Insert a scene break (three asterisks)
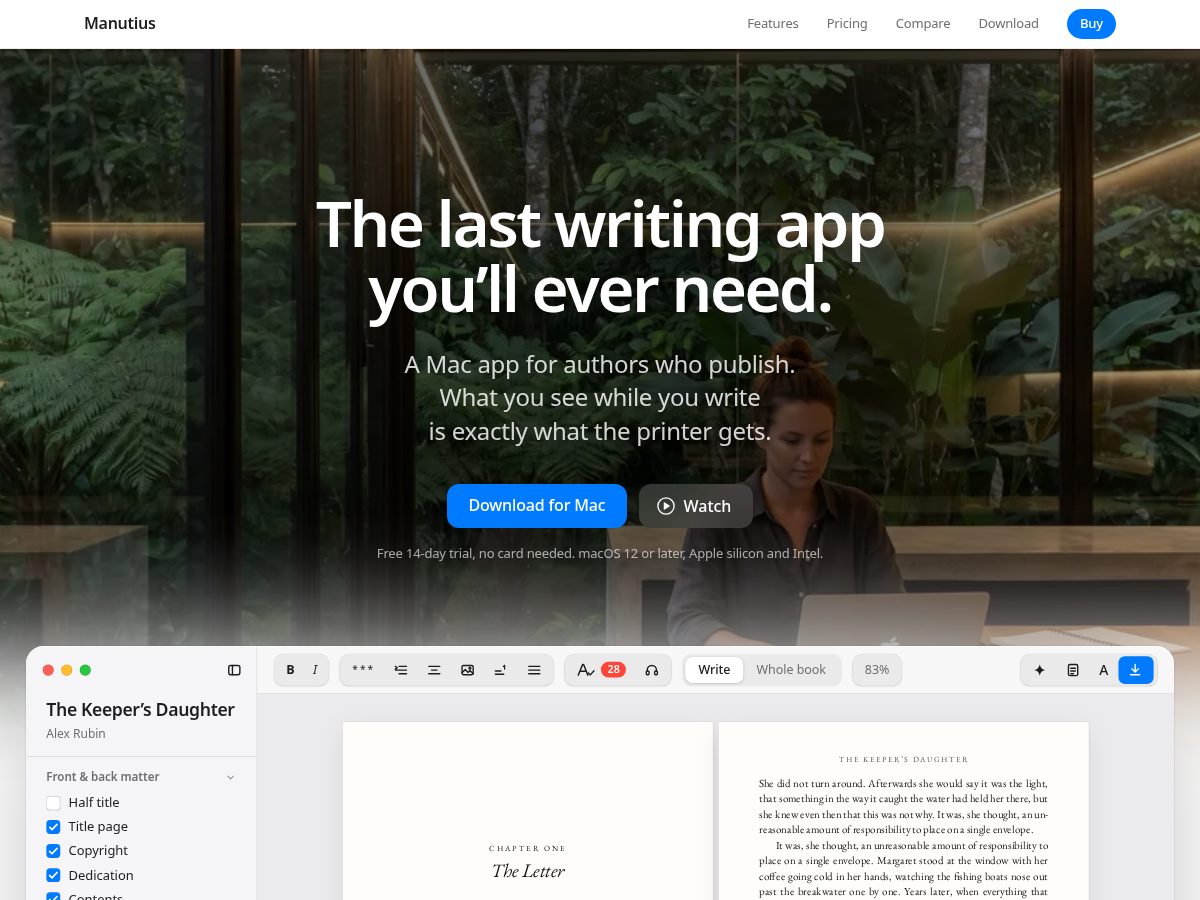Image resolution: width=1200 pixels, height=900 pixels. click(x=363, y=670)
